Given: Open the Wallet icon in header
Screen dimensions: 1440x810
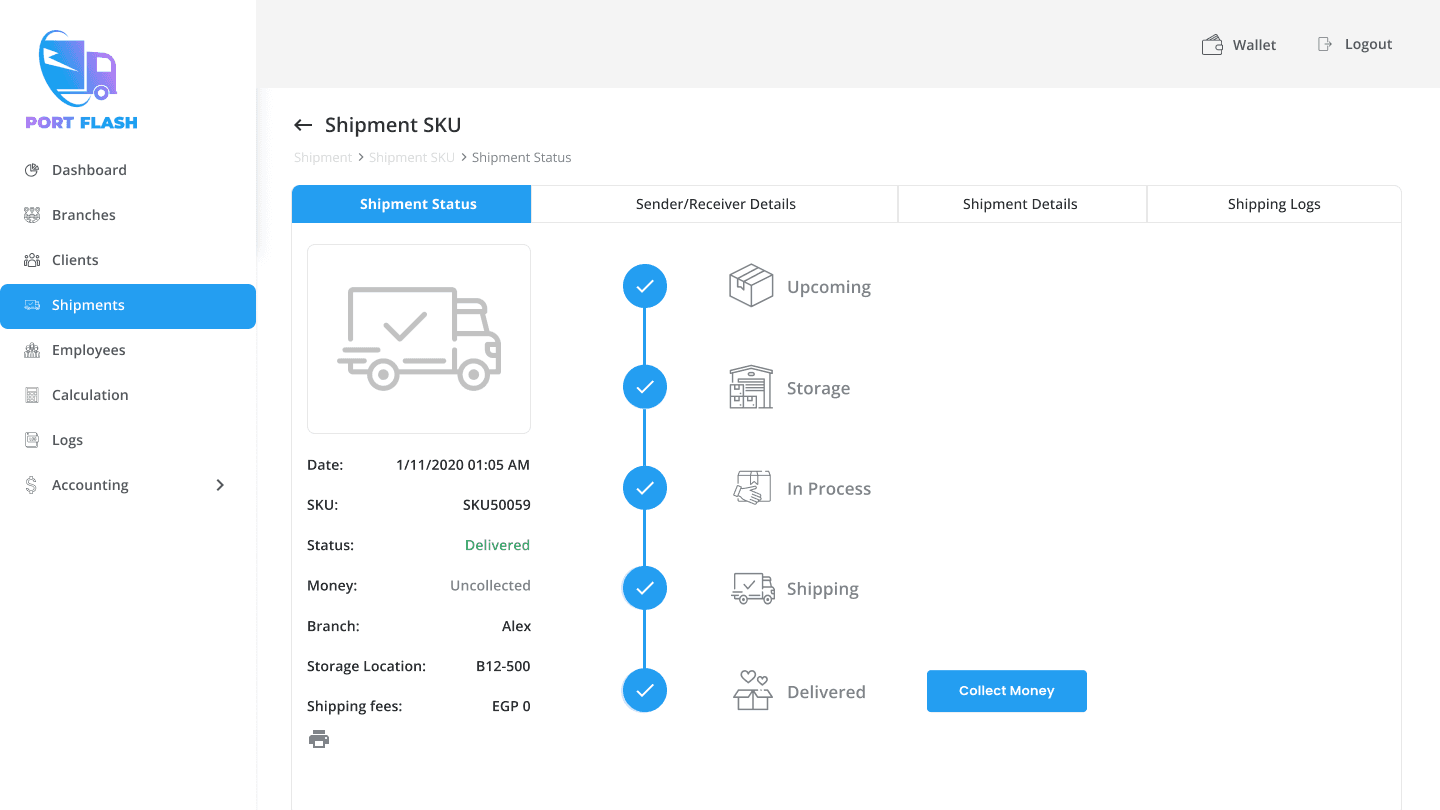Looking at the screenshot, I should [1212, 45].
